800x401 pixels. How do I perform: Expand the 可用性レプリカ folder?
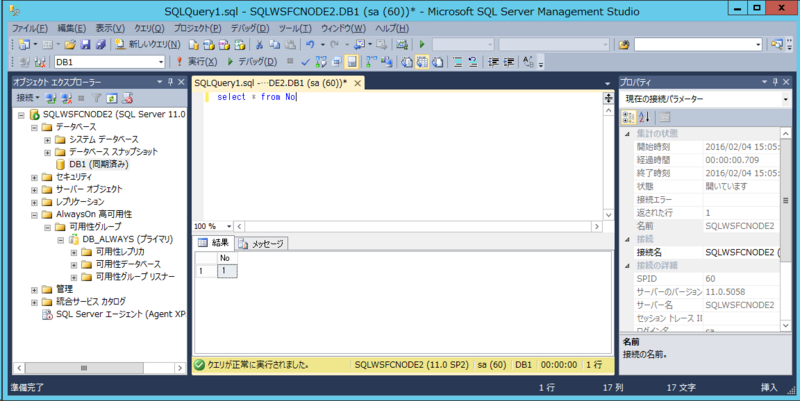coord(74,253)
